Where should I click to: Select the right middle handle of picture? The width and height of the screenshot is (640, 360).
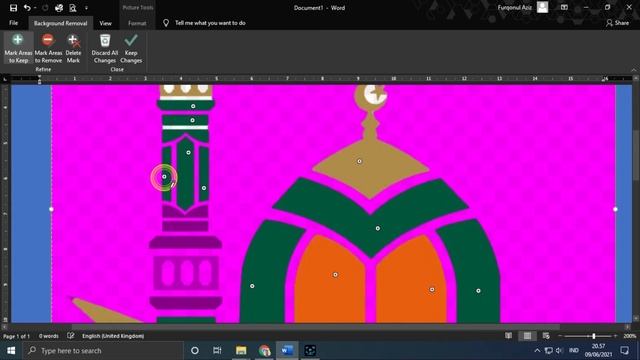point(615,209)
